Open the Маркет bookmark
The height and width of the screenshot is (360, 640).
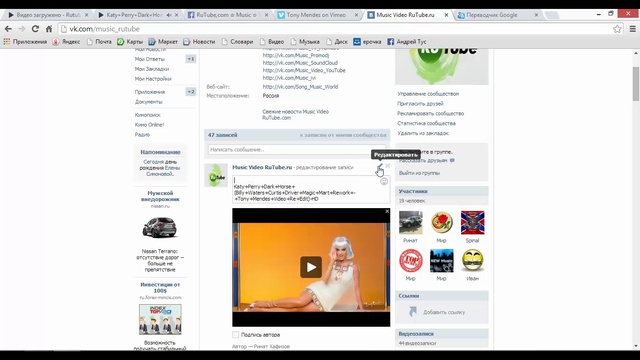(163, 42)
